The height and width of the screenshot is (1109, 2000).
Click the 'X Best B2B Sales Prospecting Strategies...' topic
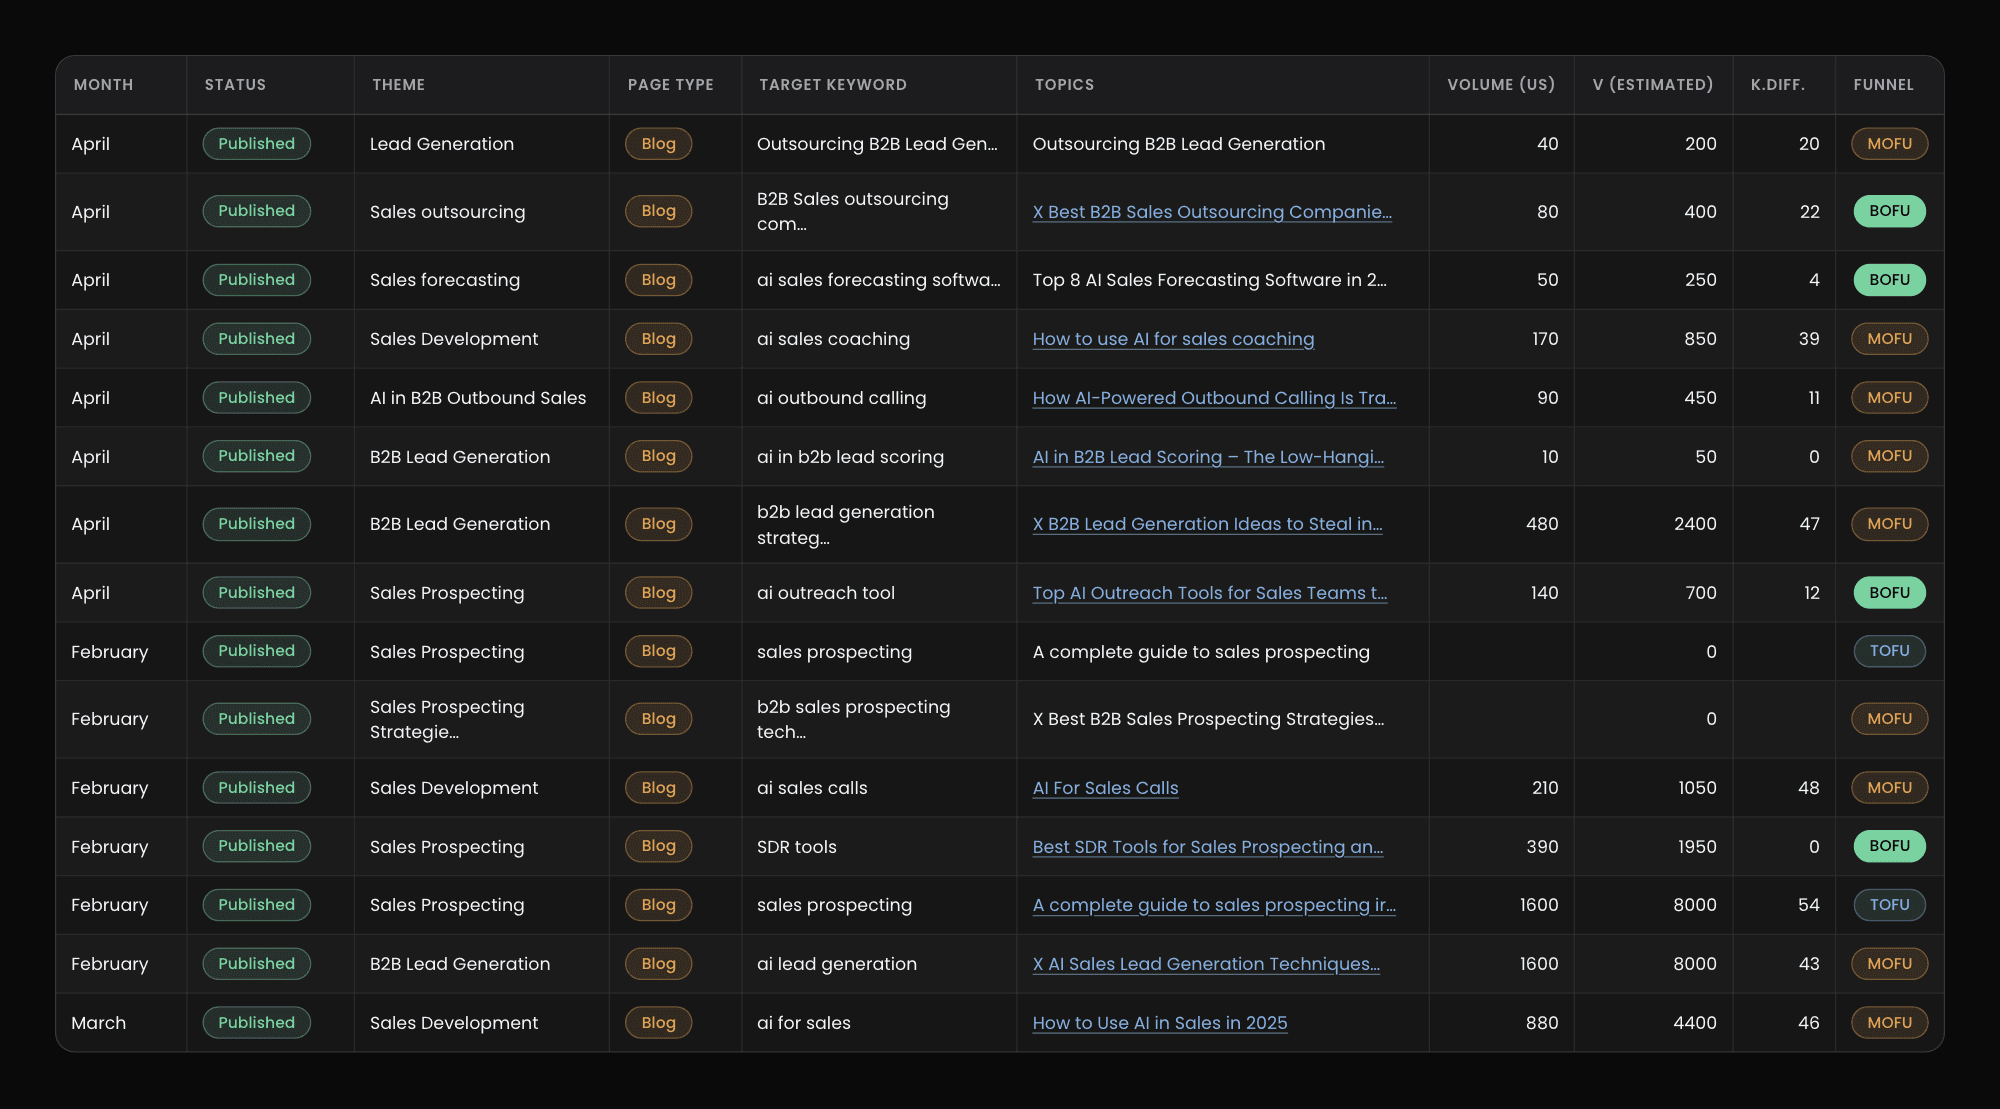[1208, 719]
